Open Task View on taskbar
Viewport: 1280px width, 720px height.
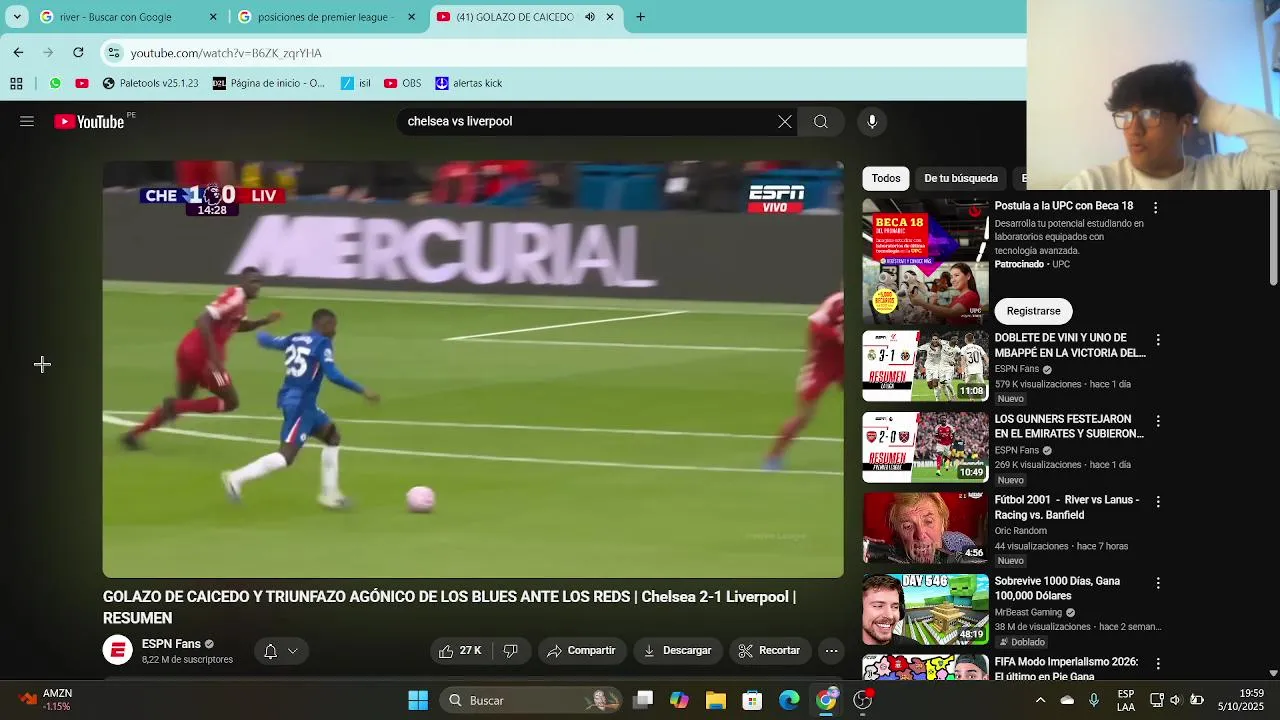pyautogui.click(x=643, y=700)
